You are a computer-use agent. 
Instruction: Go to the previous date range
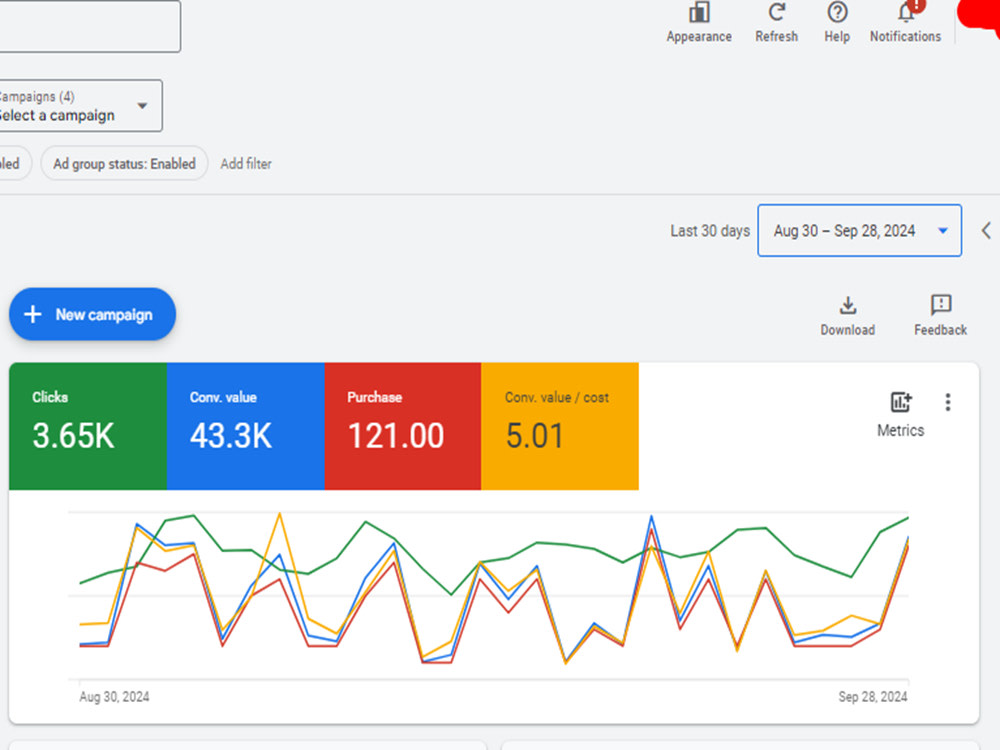coord(986,230)
